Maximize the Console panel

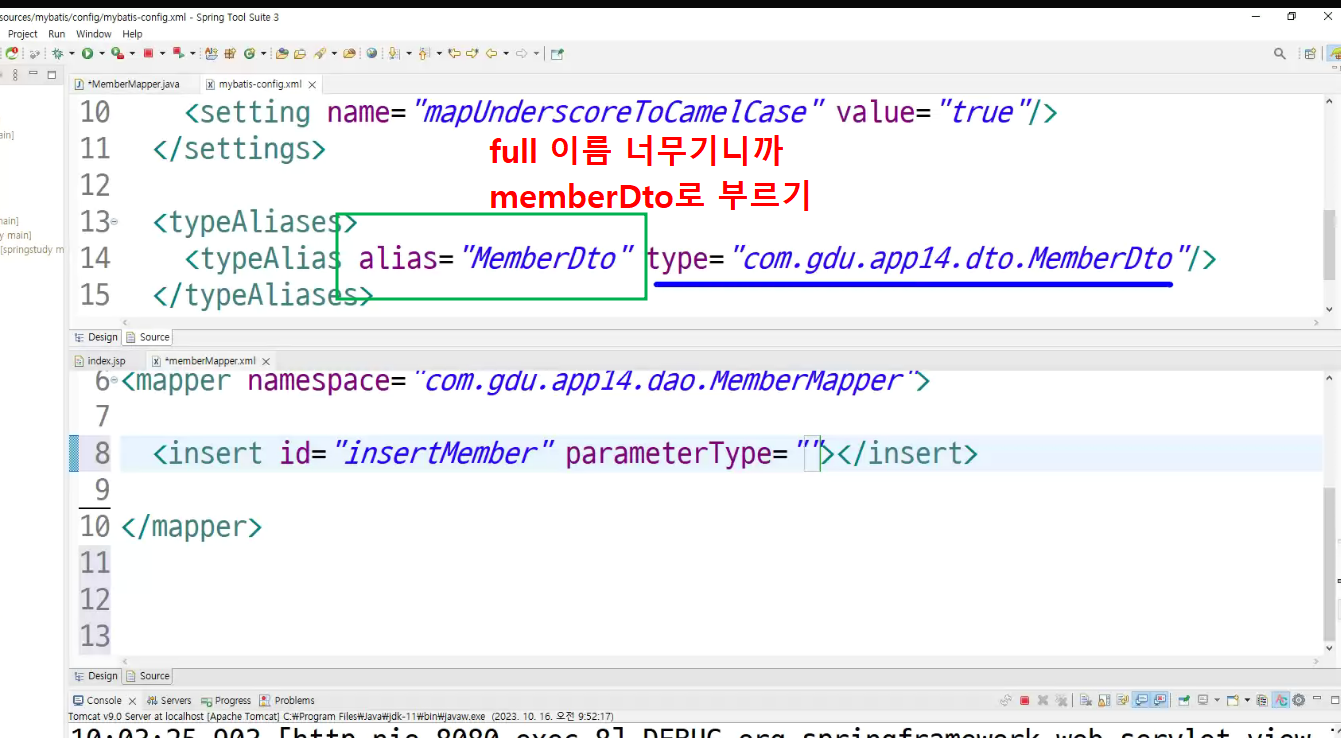click(x=1335, y=700)
